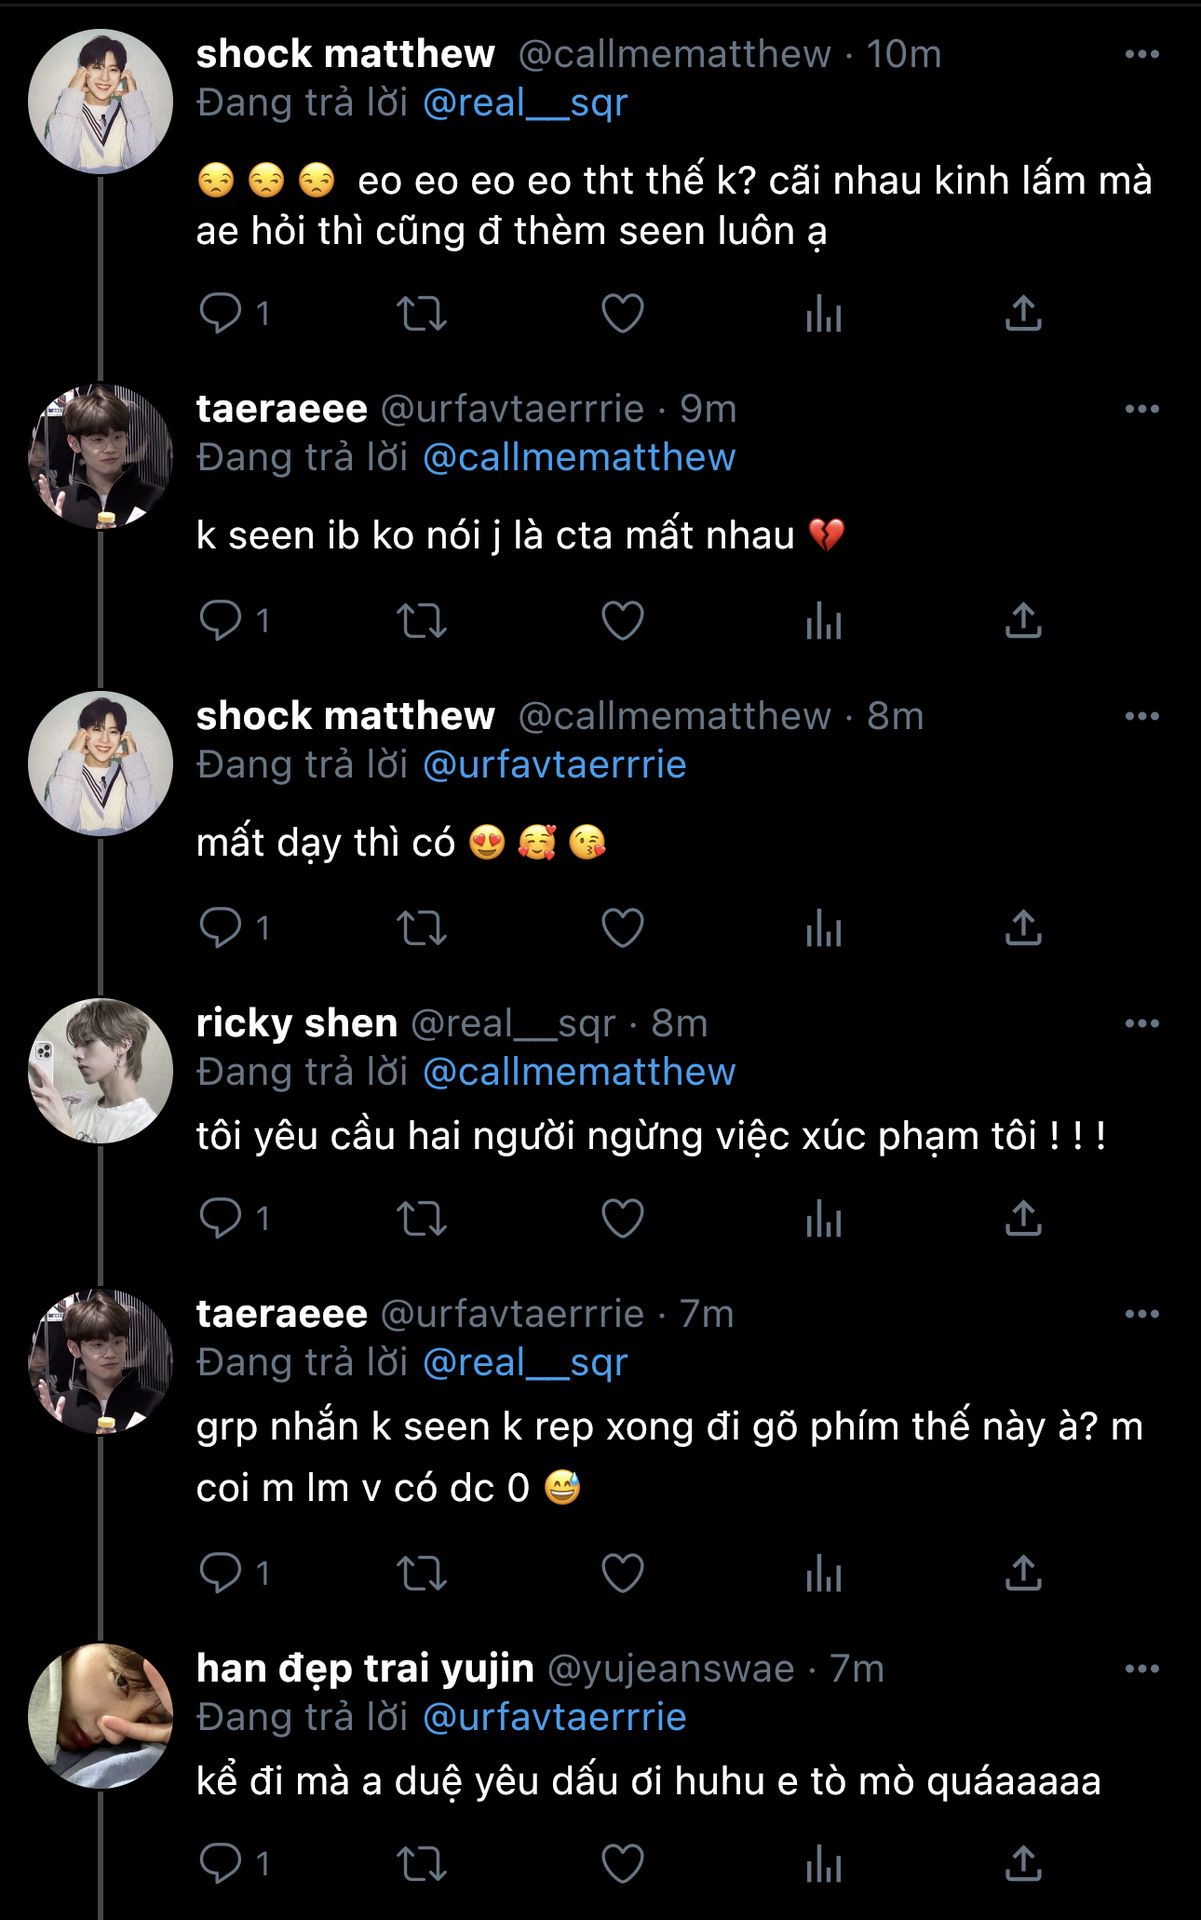
Task: Reply to taeraeee's 7m tweet
Action: (220, 1573)
